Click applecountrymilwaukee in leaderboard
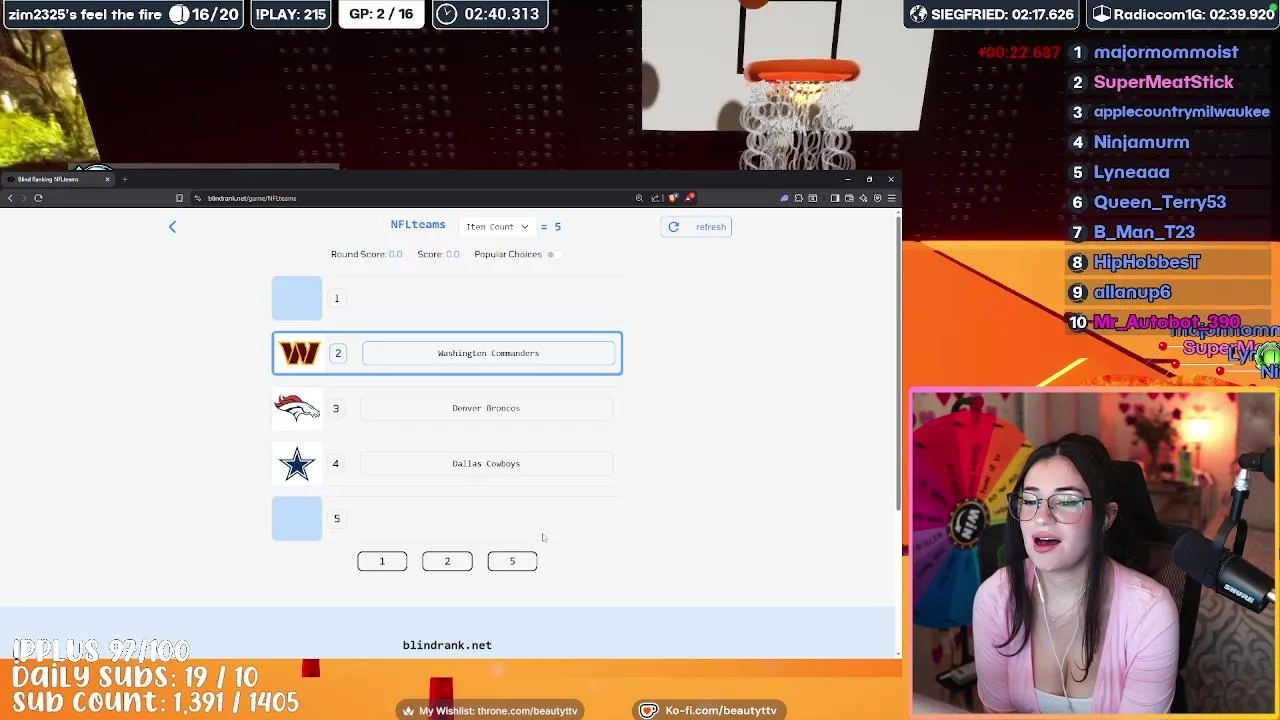This screenshot has height=720, width=1280. [x=1181, y=112]
